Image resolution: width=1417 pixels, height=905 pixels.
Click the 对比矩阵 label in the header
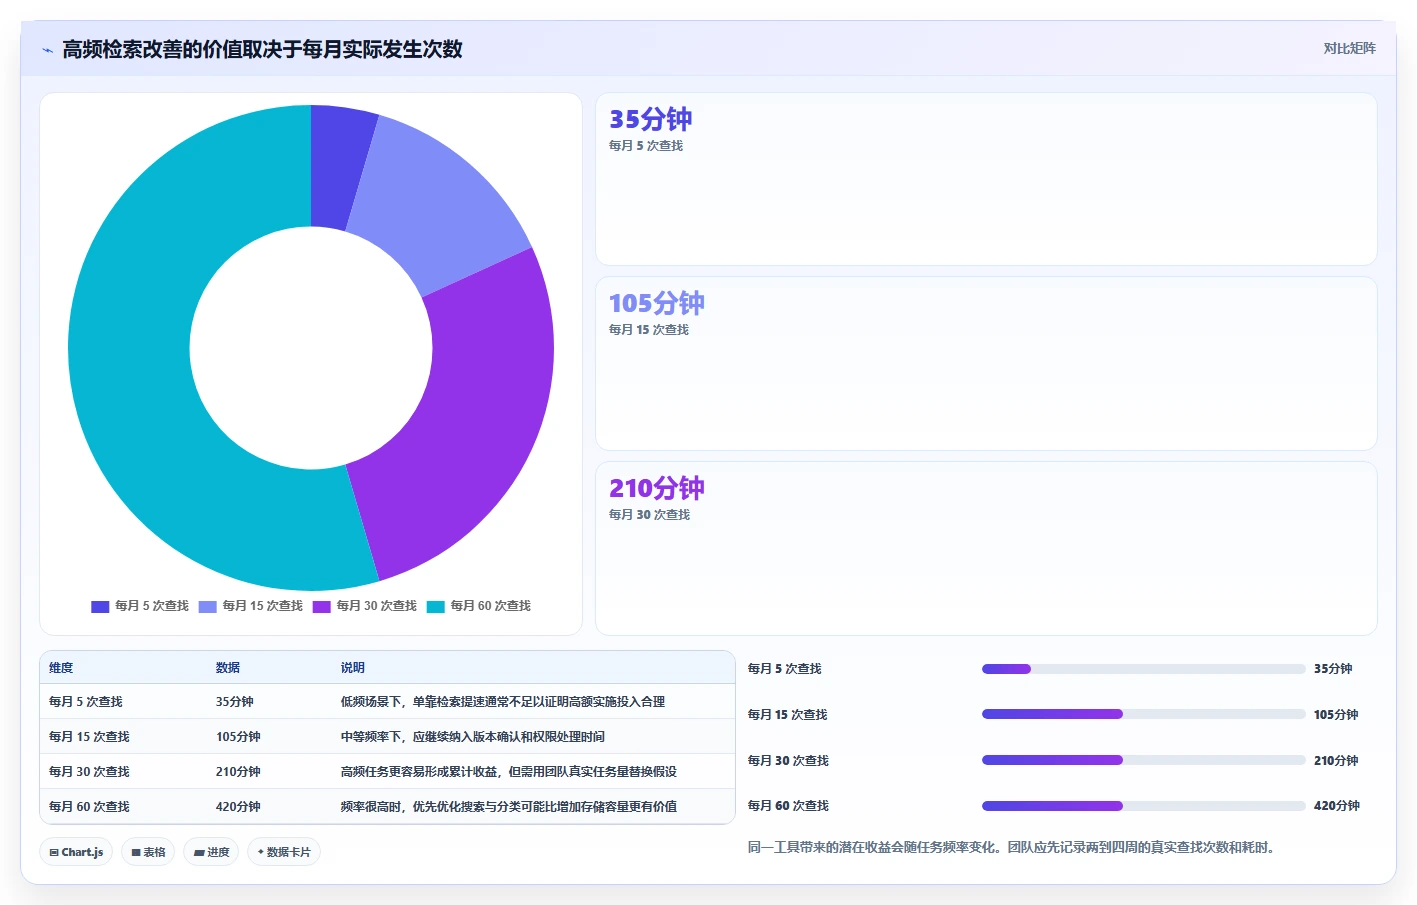click(1349, 49)
